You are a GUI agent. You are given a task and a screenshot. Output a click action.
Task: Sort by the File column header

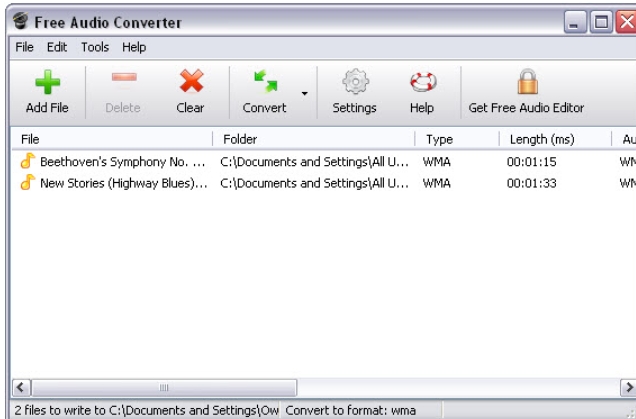point(112,139)
